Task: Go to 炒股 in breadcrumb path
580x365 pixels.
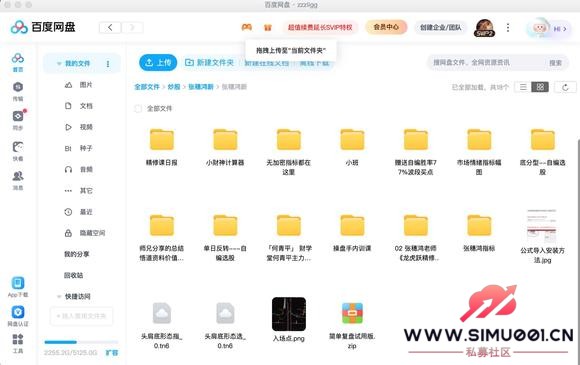Action: click(173, 87)
